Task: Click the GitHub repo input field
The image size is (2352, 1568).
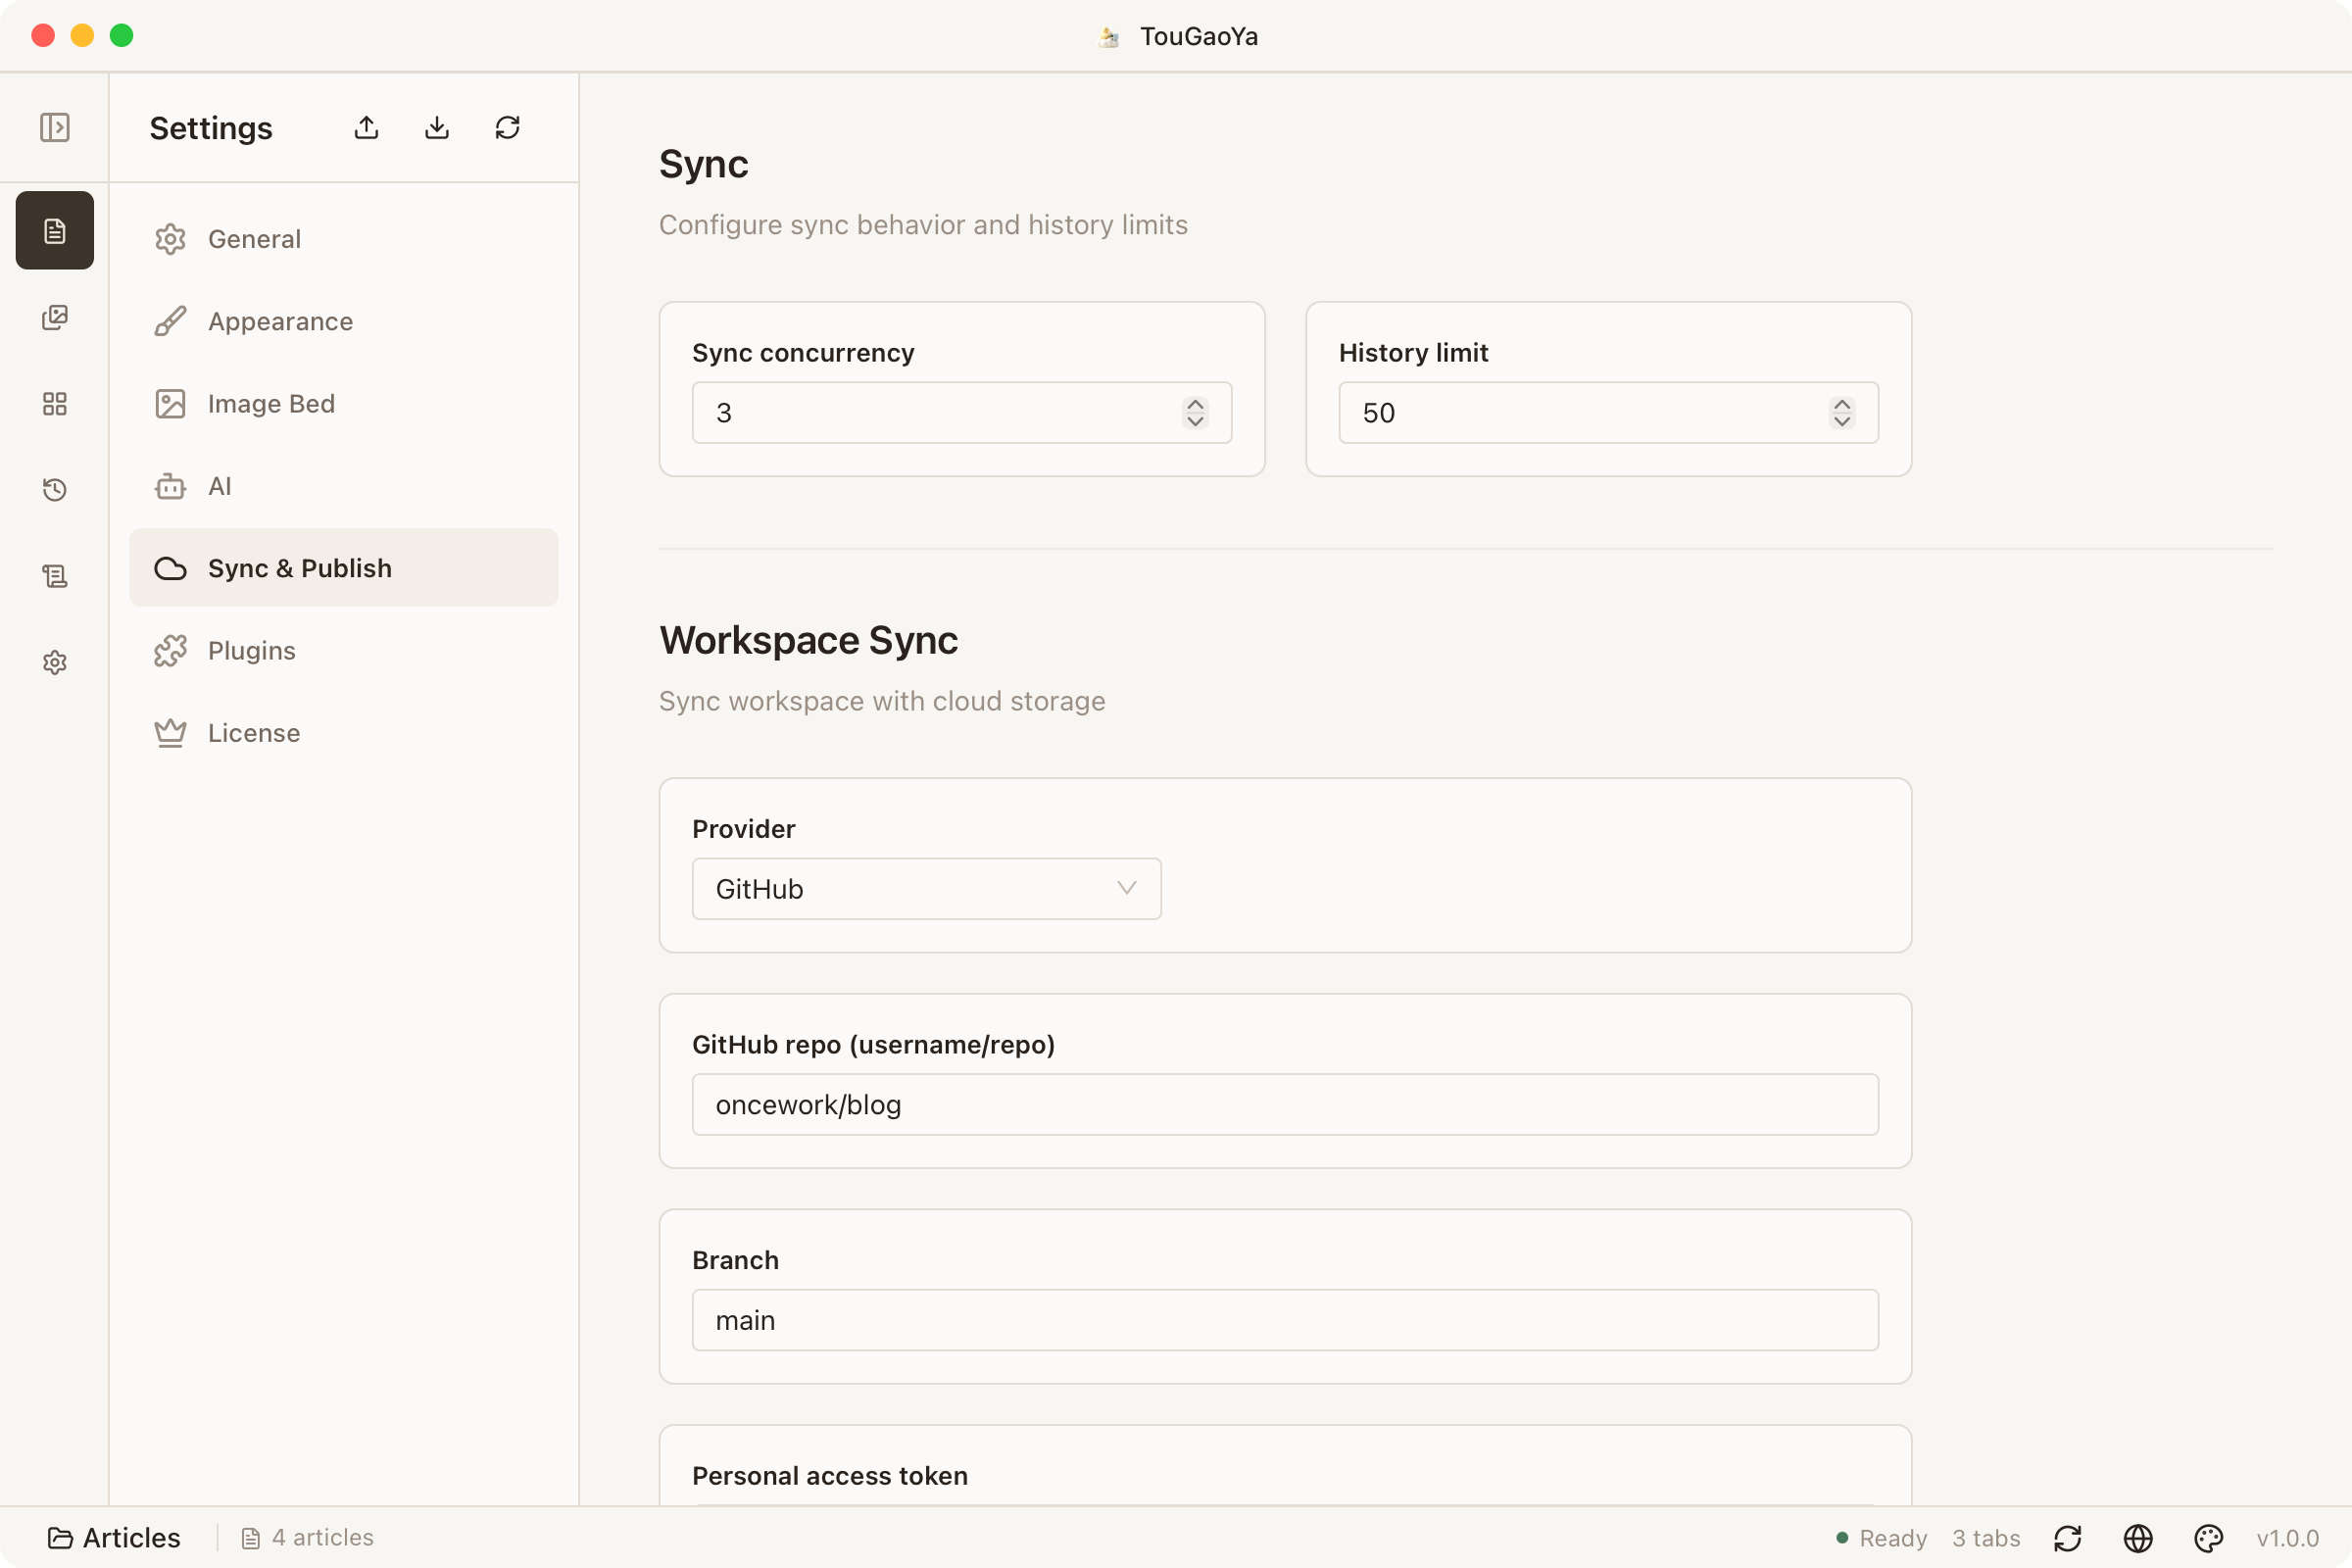Action: click(x=1285, y=1105)
